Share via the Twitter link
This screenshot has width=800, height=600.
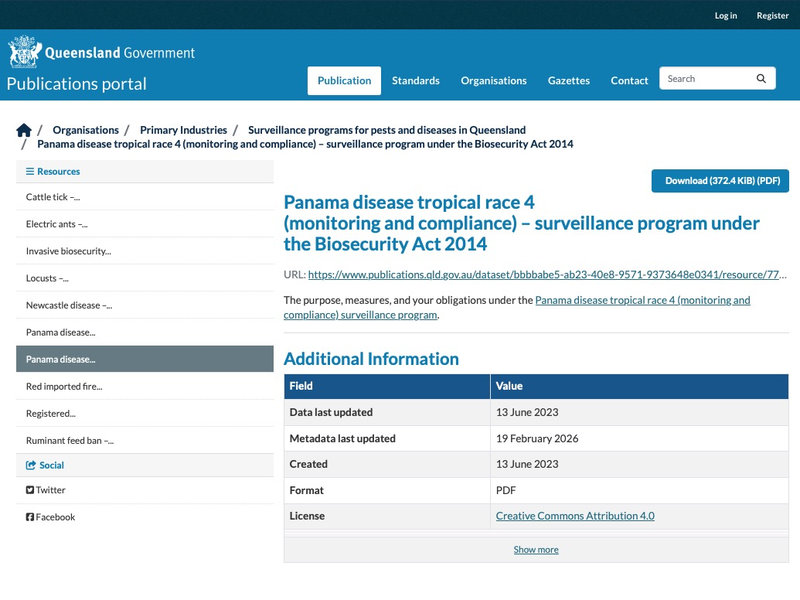pyautogui.click(x=51, y=490)
